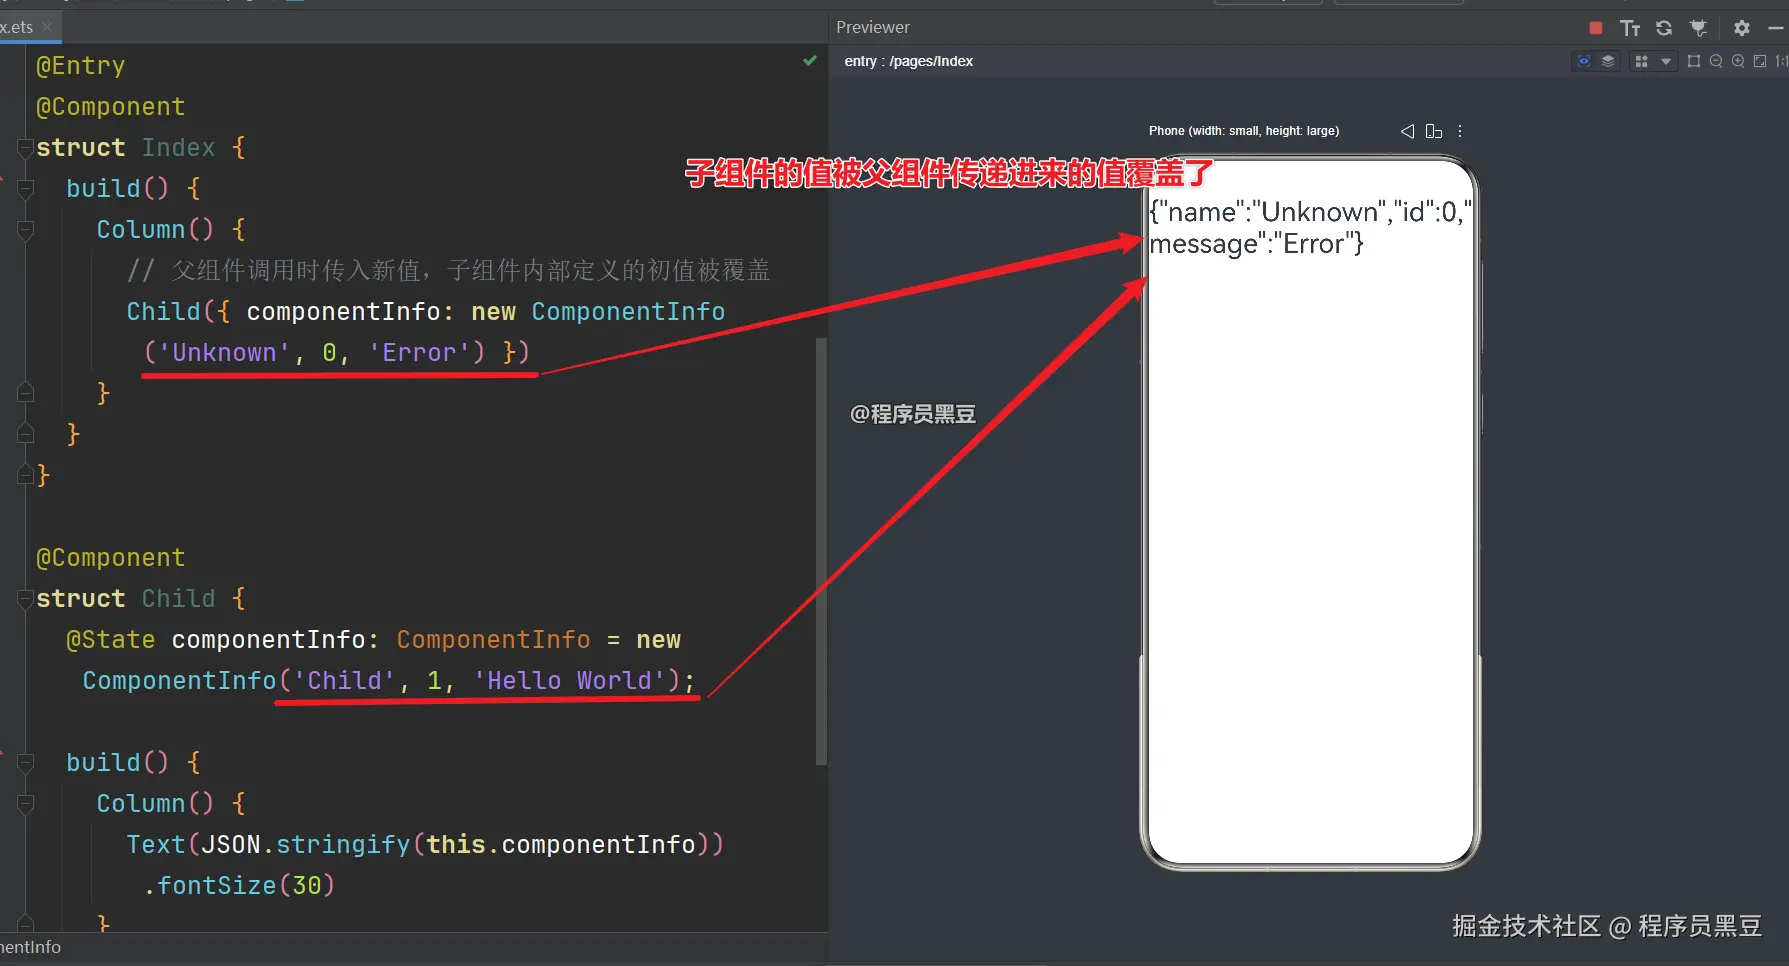Click the frame fit icon
Viewport: 1789px width, 966px height.
1694,61
